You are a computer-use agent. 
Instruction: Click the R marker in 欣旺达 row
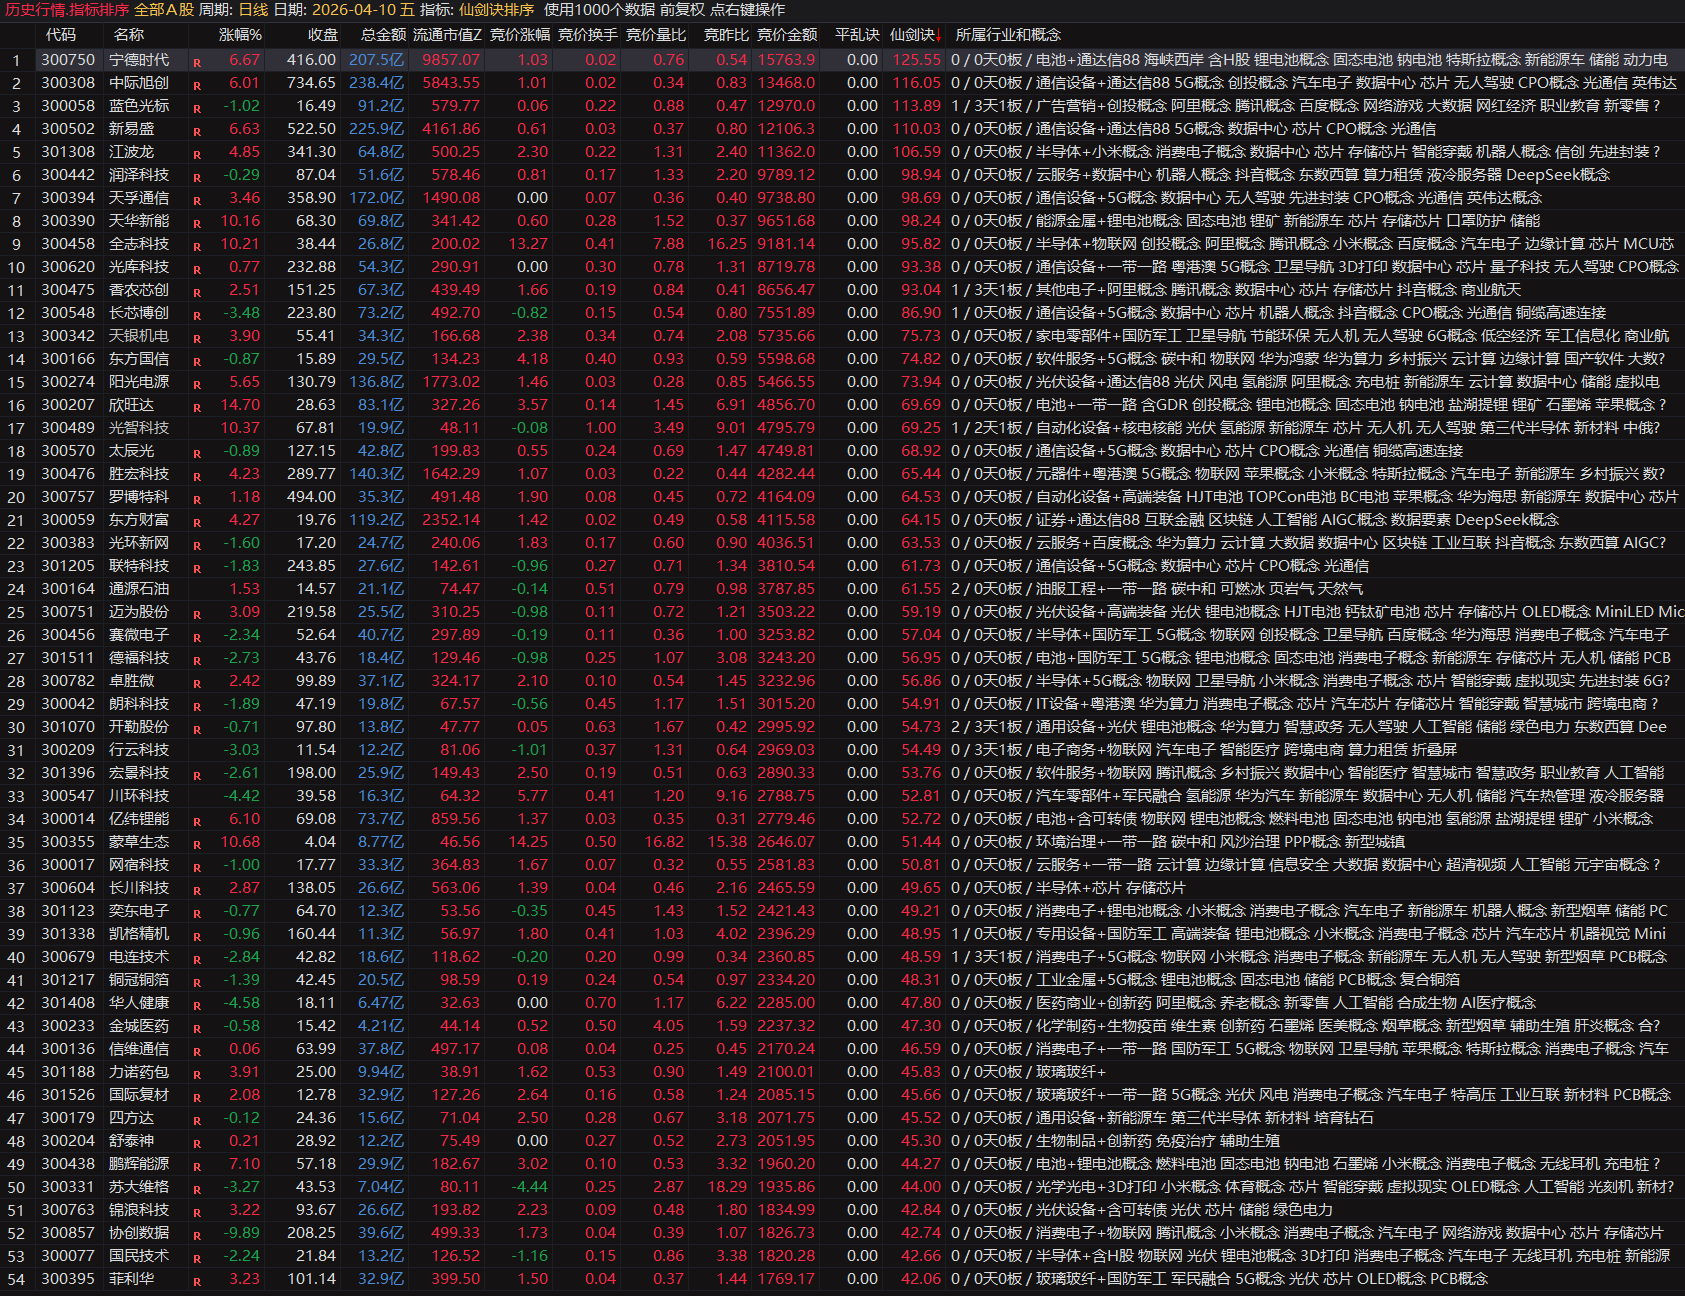tap(197, 407)
